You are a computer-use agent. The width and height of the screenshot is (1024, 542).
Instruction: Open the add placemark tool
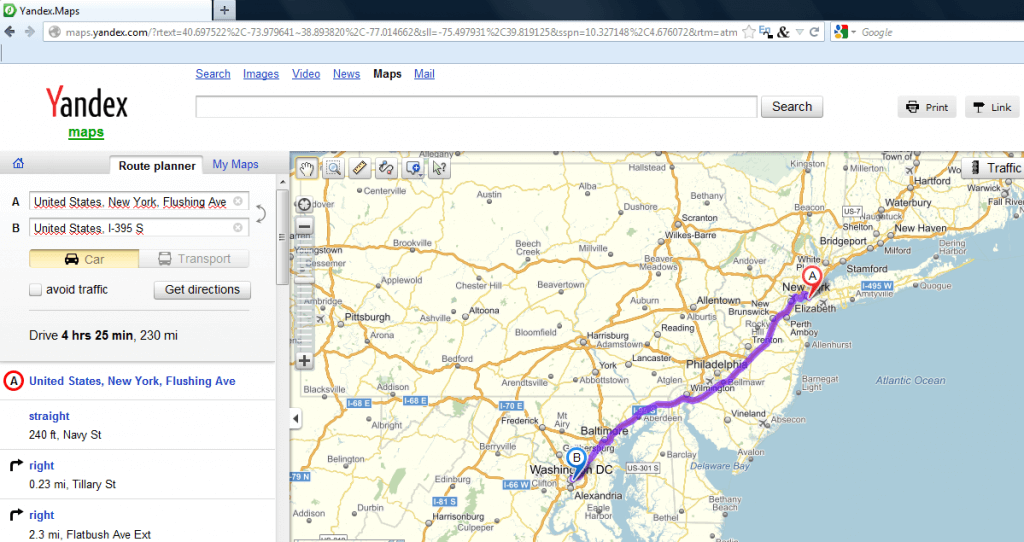[413, 168]
